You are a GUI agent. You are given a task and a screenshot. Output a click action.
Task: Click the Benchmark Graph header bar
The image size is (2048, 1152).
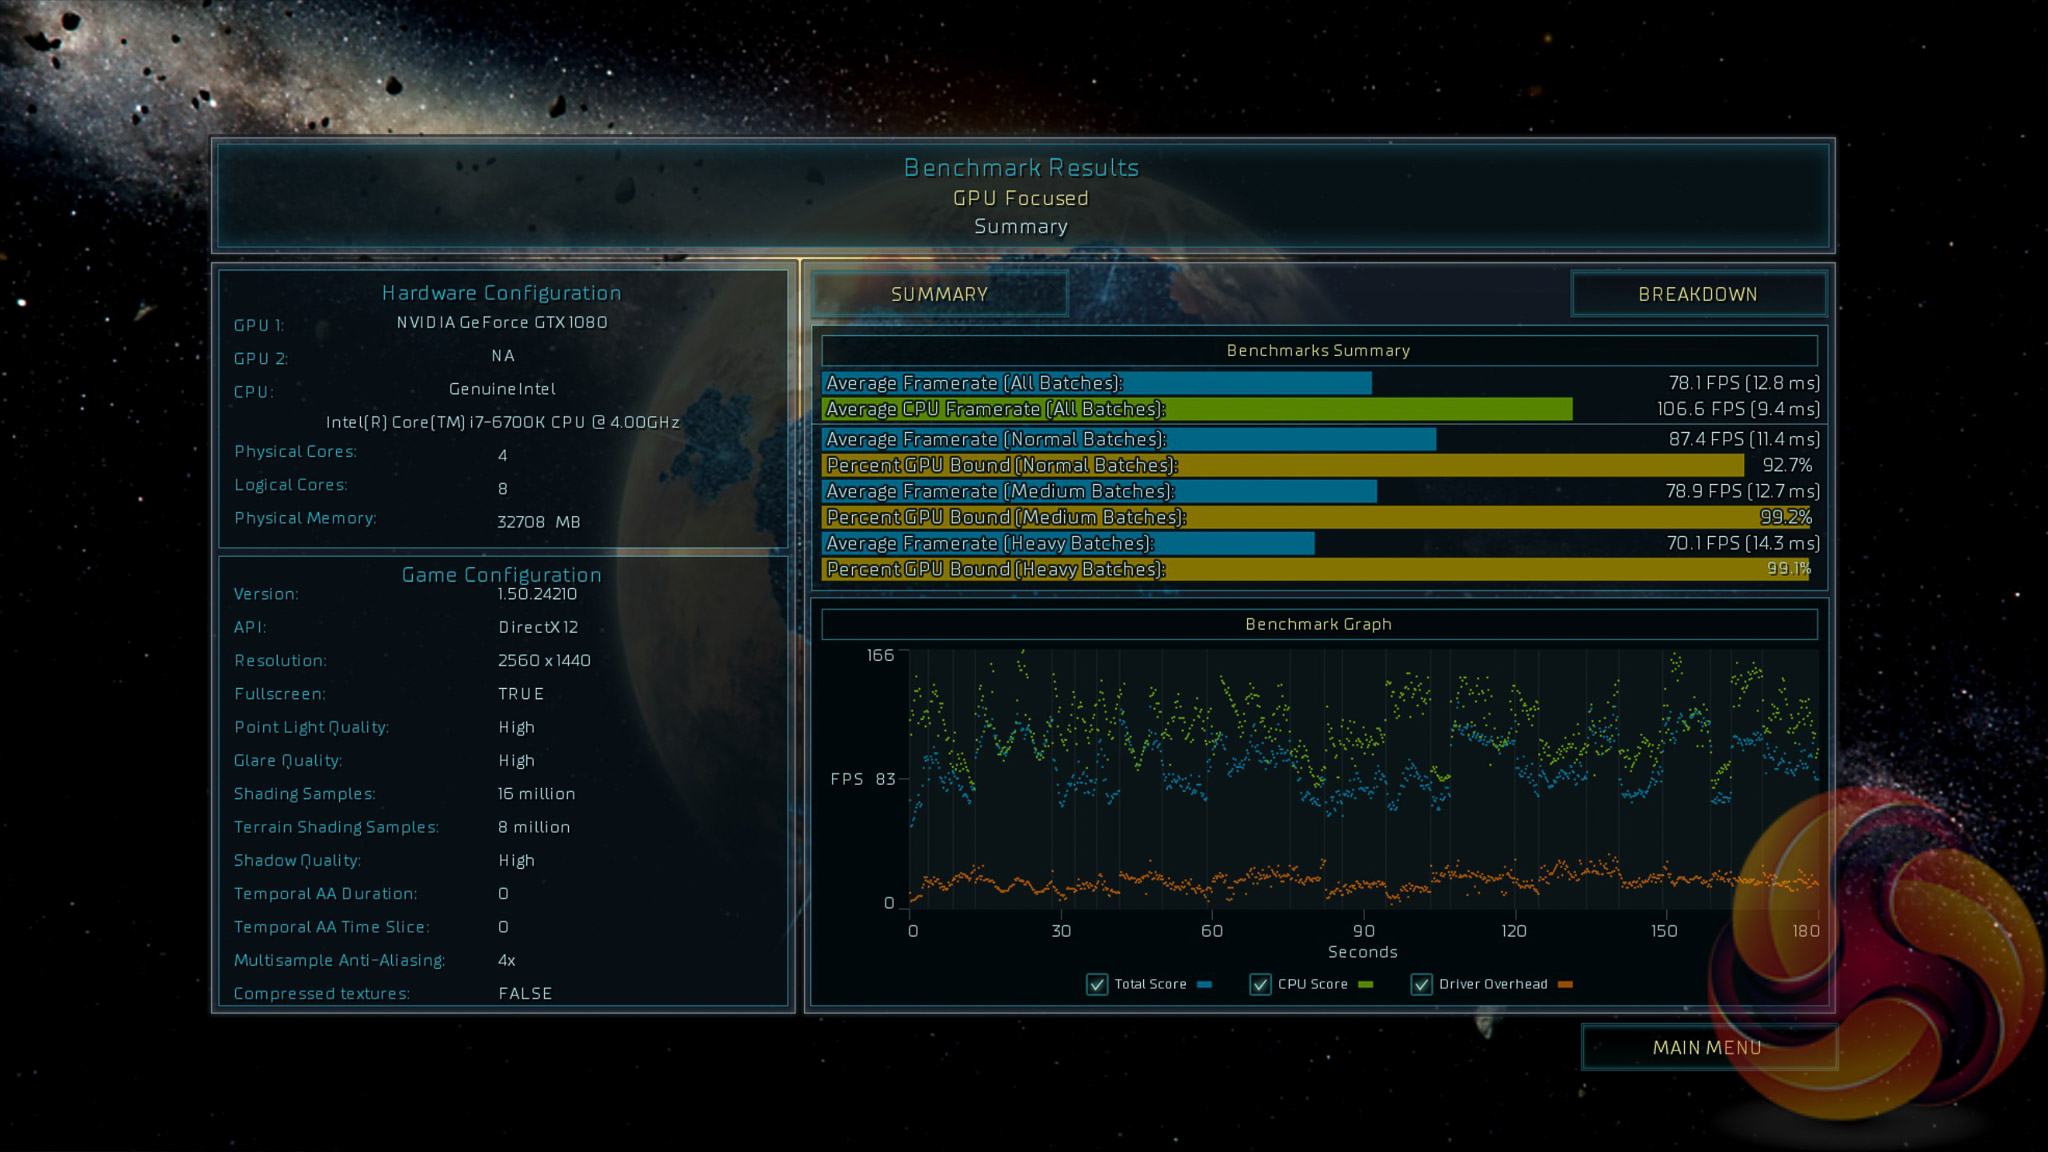coord(1318,624)
